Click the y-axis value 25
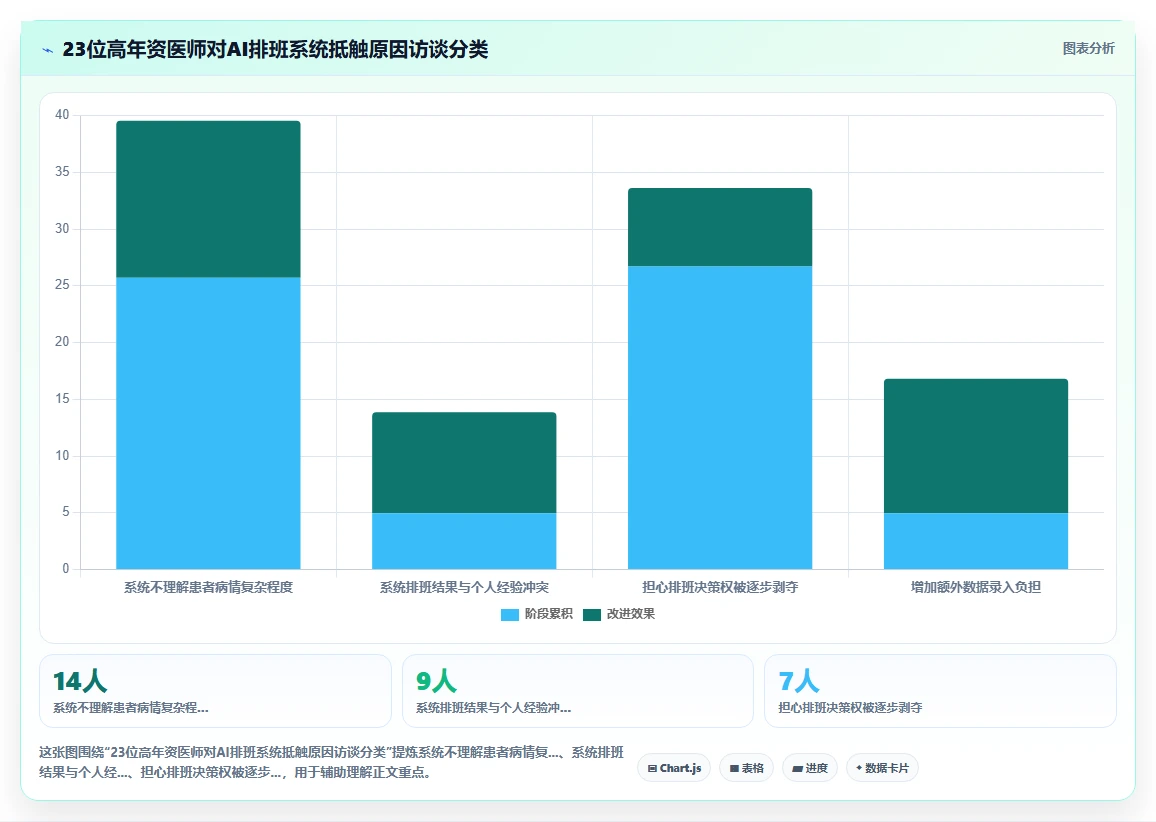 [x=62, y=285]
